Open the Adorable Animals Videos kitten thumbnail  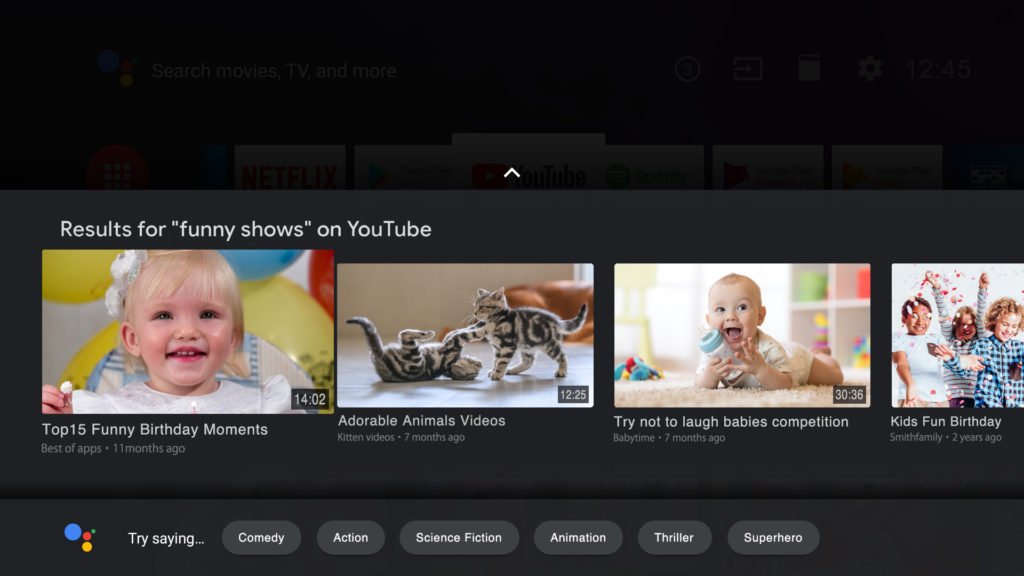(x=465, y=335)
